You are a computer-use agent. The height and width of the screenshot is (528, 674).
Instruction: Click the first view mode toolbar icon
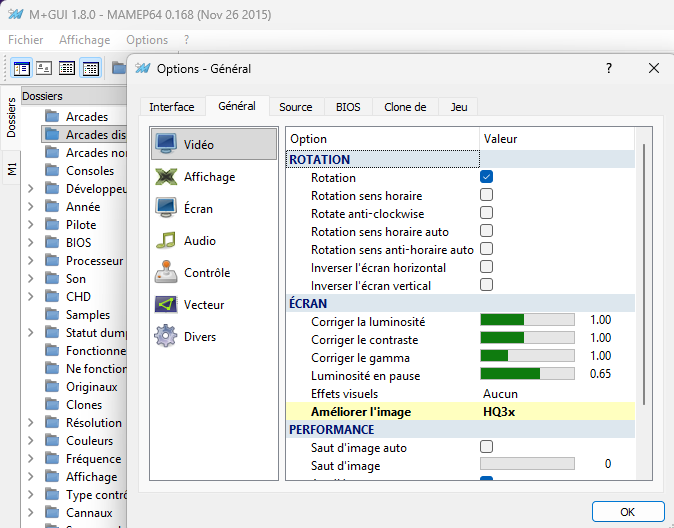(21, 68)
